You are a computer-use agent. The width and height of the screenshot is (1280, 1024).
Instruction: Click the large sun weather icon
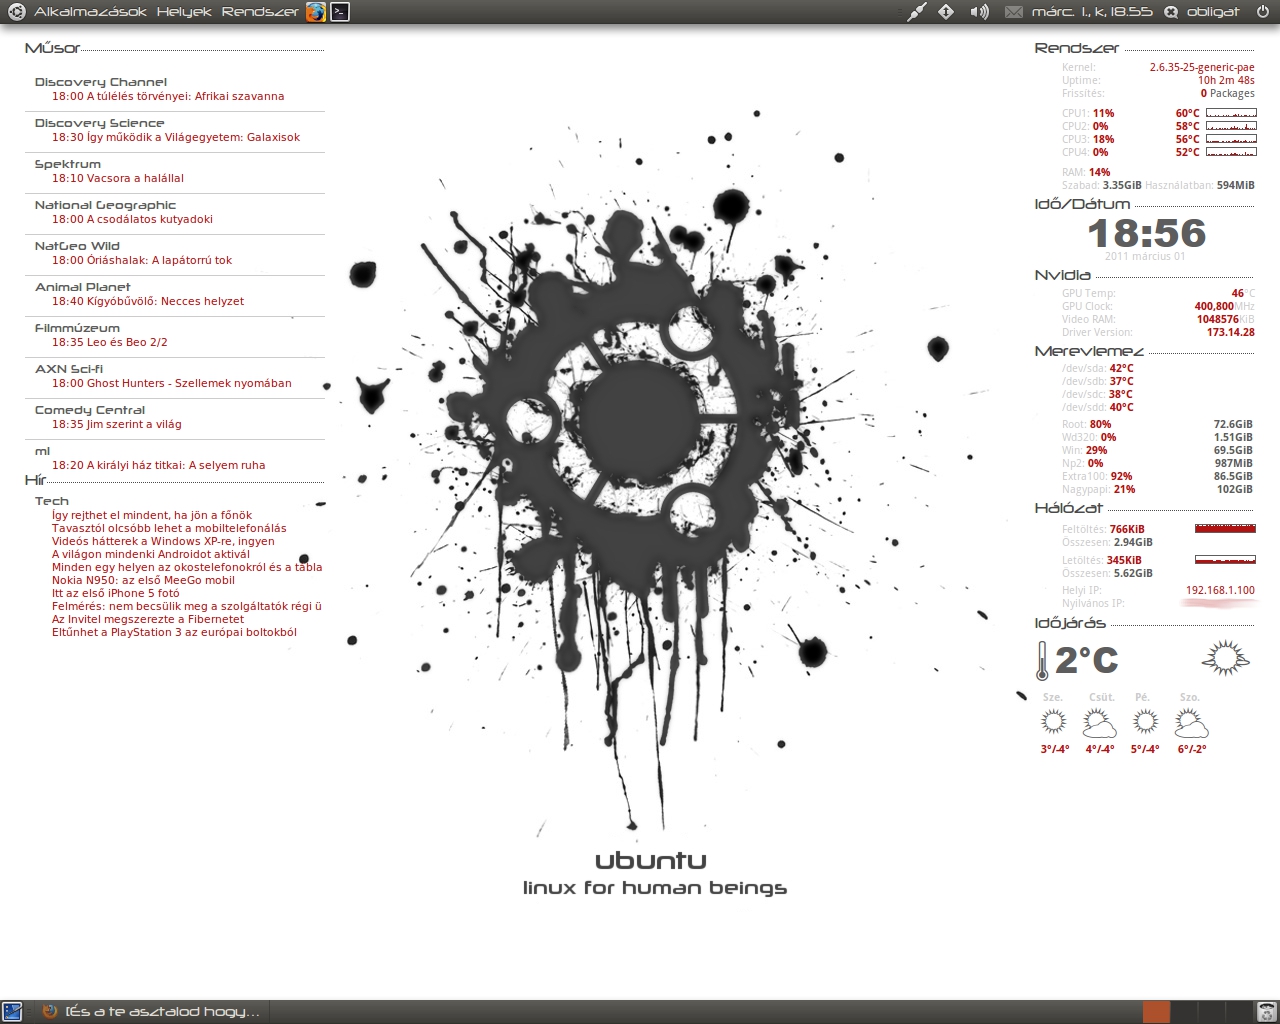(1226, 658)
